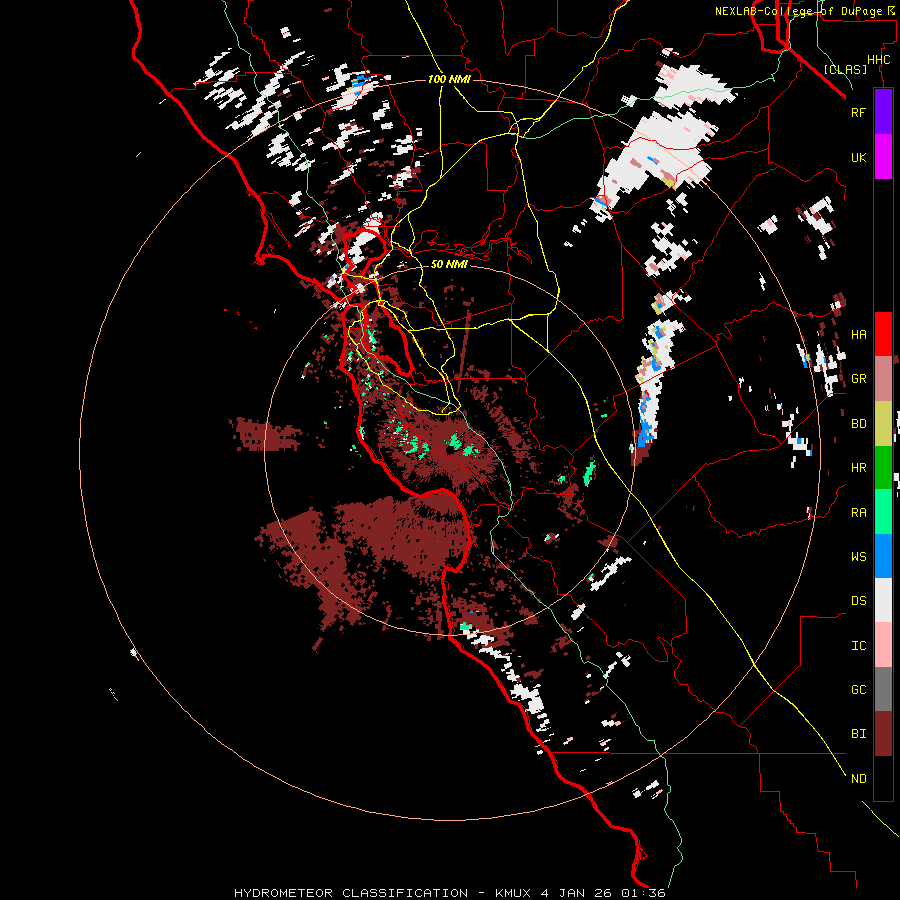
Task: Click the 'IC' legend label
Action: 858,646
